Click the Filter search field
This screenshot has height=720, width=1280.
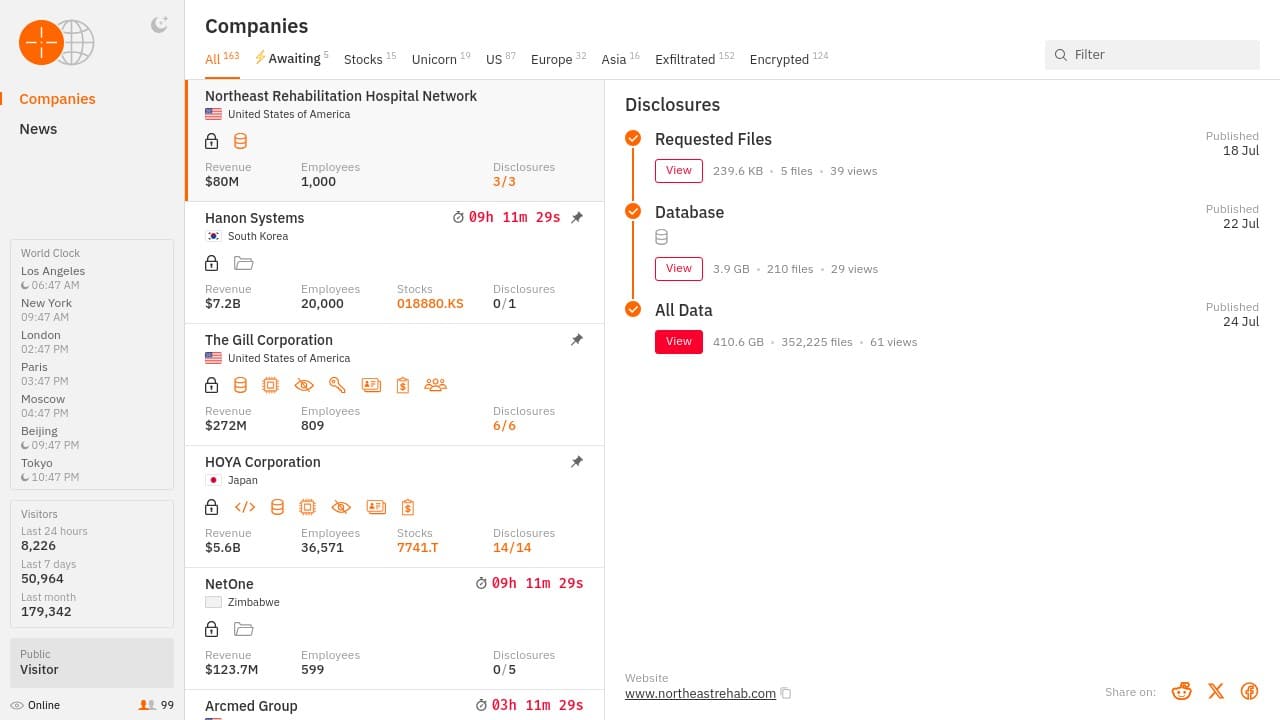pyautogui.click(x=1152, y=55)
